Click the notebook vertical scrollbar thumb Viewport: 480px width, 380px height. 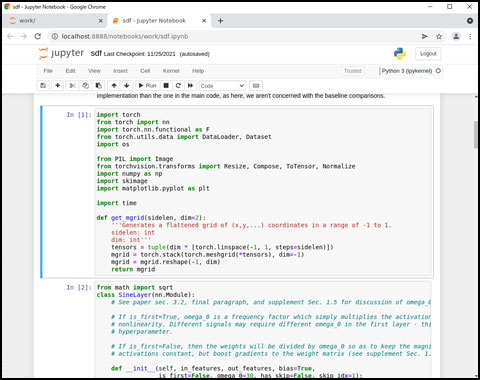[476, 135]
